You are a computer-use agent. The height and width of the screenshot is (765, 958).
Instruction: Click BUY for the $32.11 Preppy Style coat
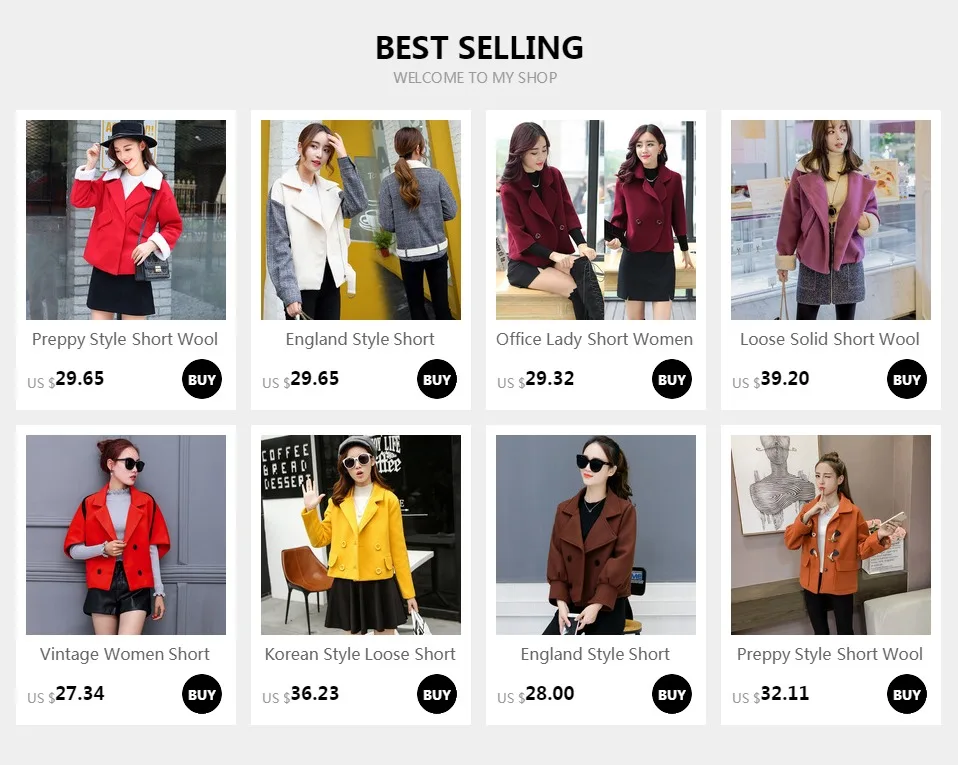(907, 694)
